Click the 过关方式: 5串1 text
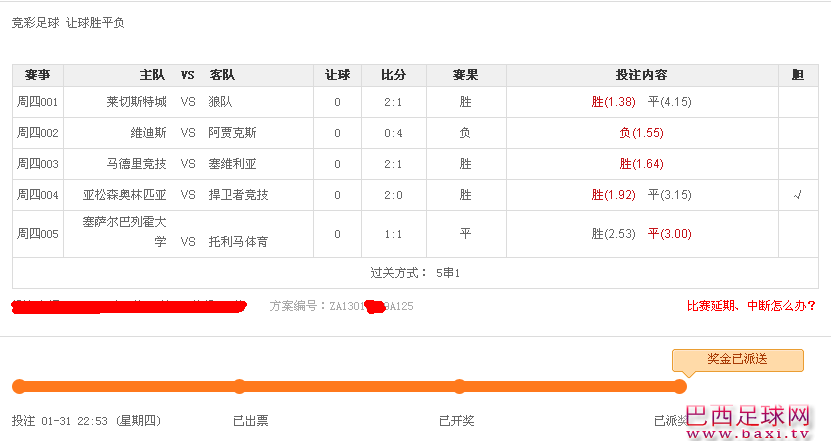This screenshot has width=831, height=446. click(x=415, y=273)
